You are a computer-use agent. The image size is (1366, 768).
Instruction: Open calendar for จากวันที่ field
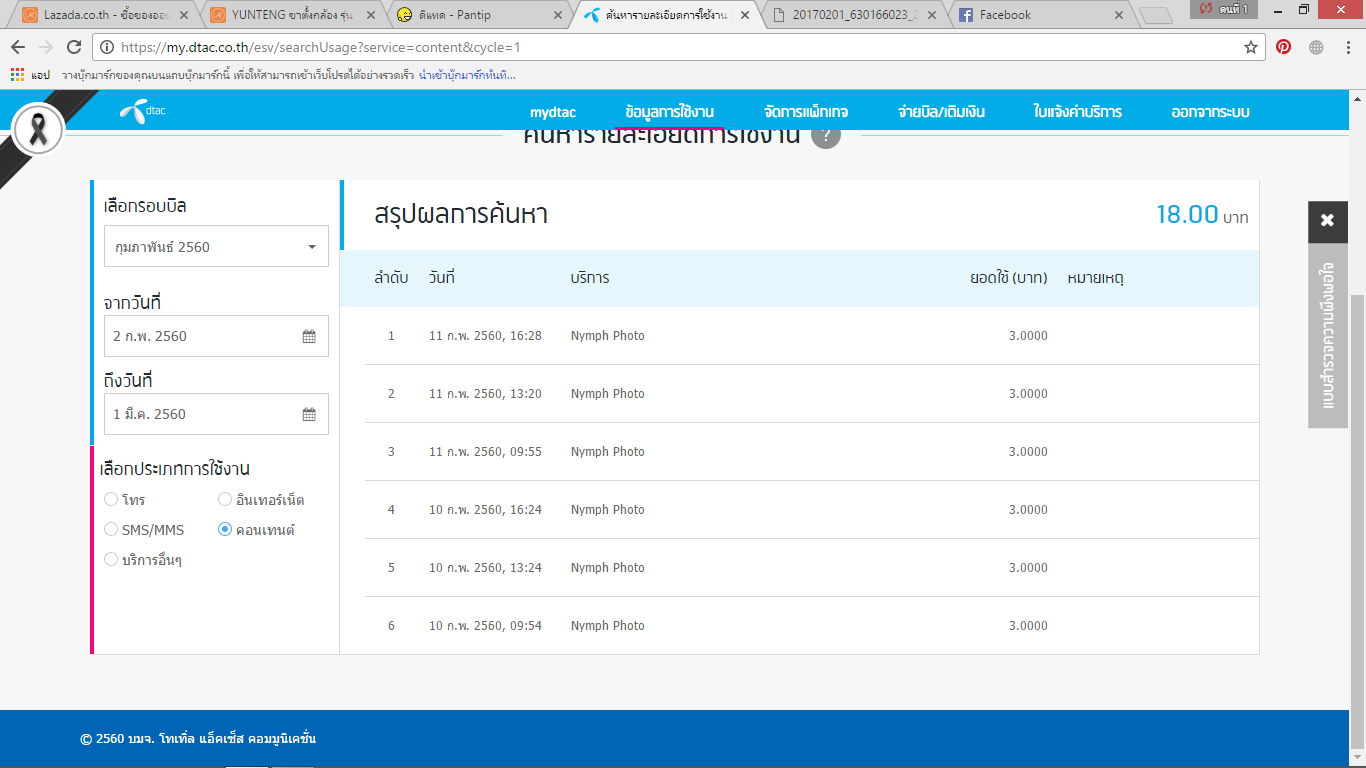point(309,336)
